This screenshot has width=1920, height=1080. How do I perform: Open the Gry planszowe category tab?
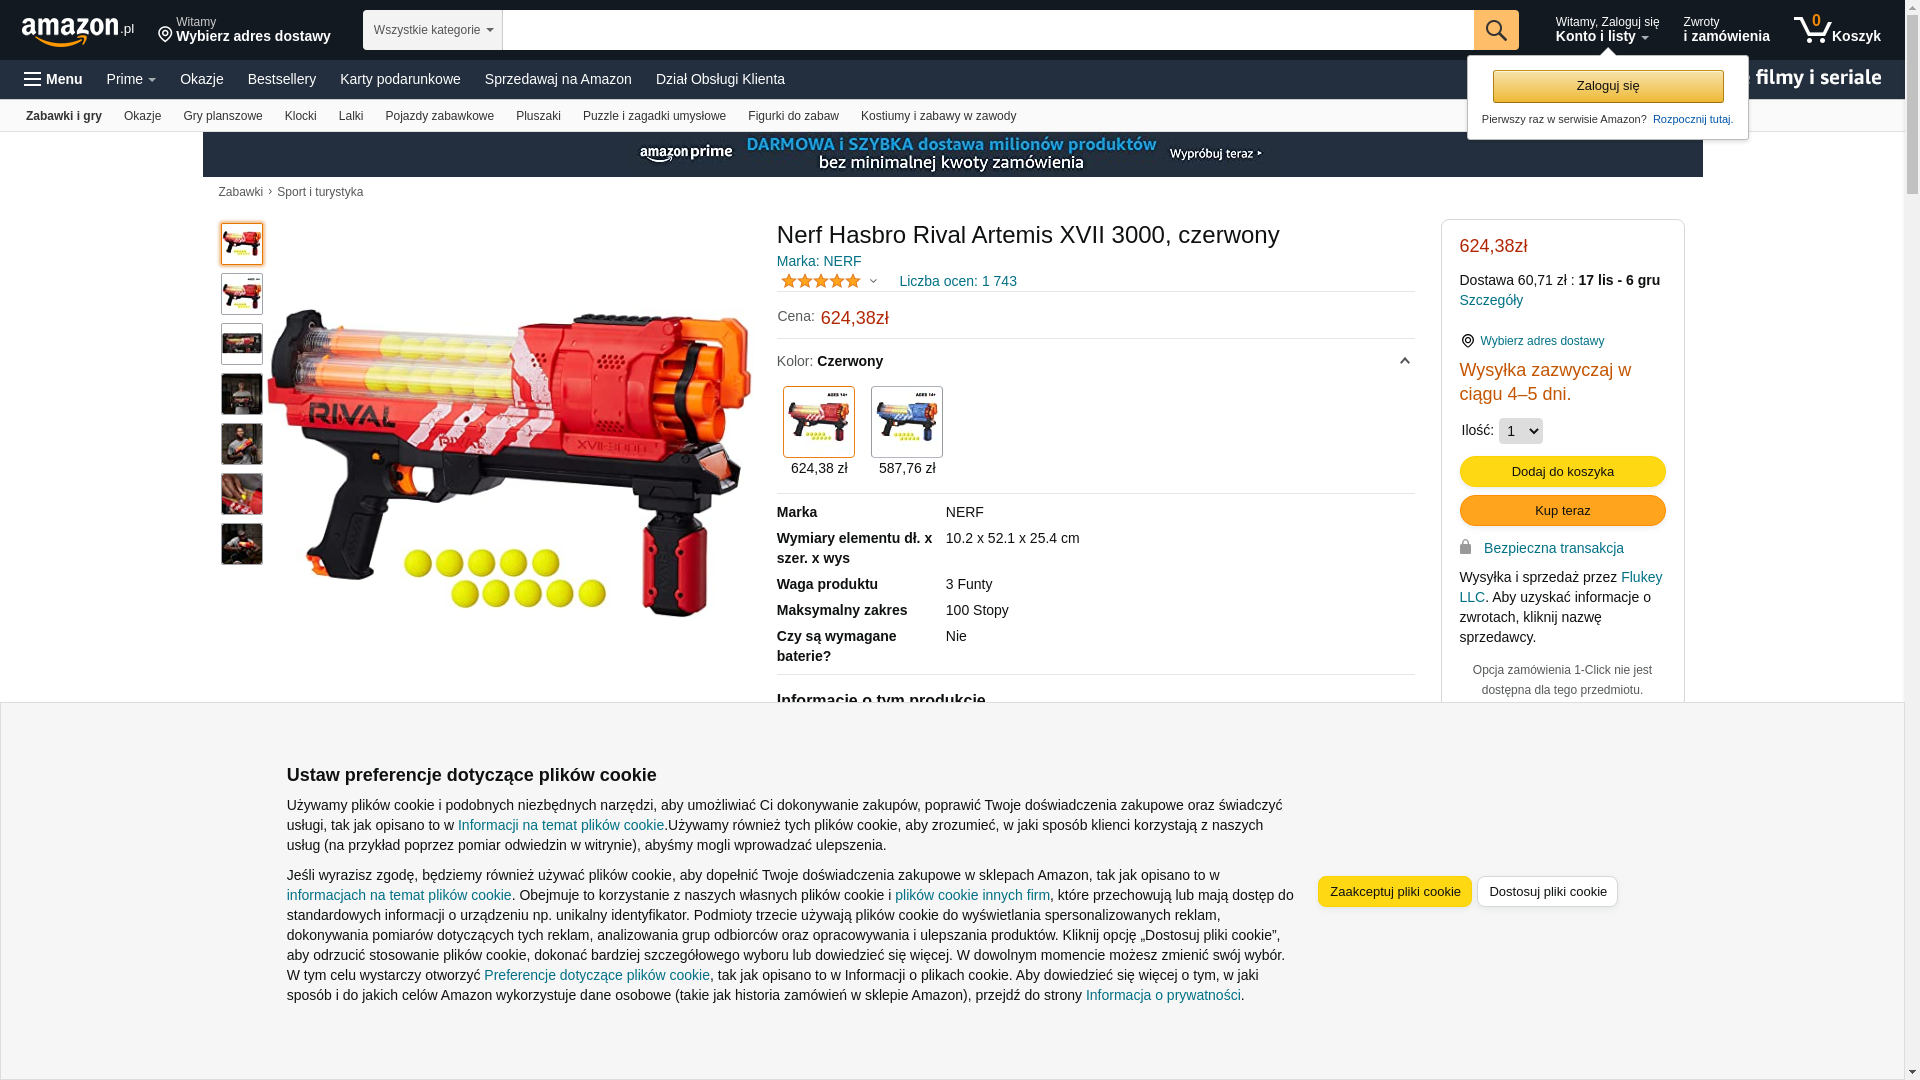(223, 116)
